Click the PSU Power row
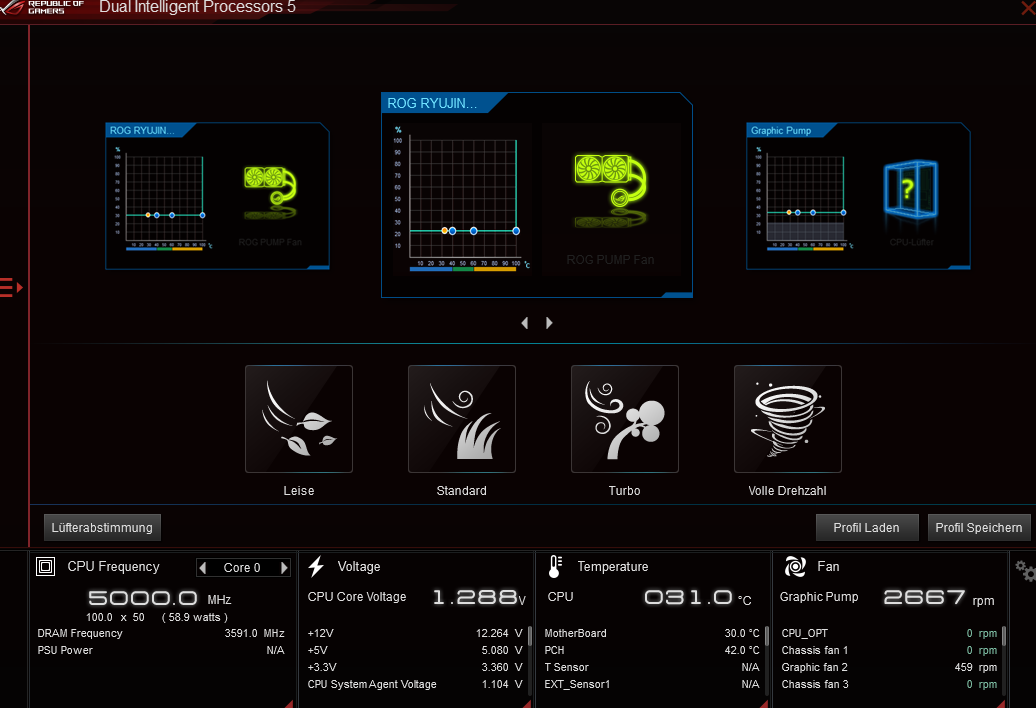 (161, 650)
